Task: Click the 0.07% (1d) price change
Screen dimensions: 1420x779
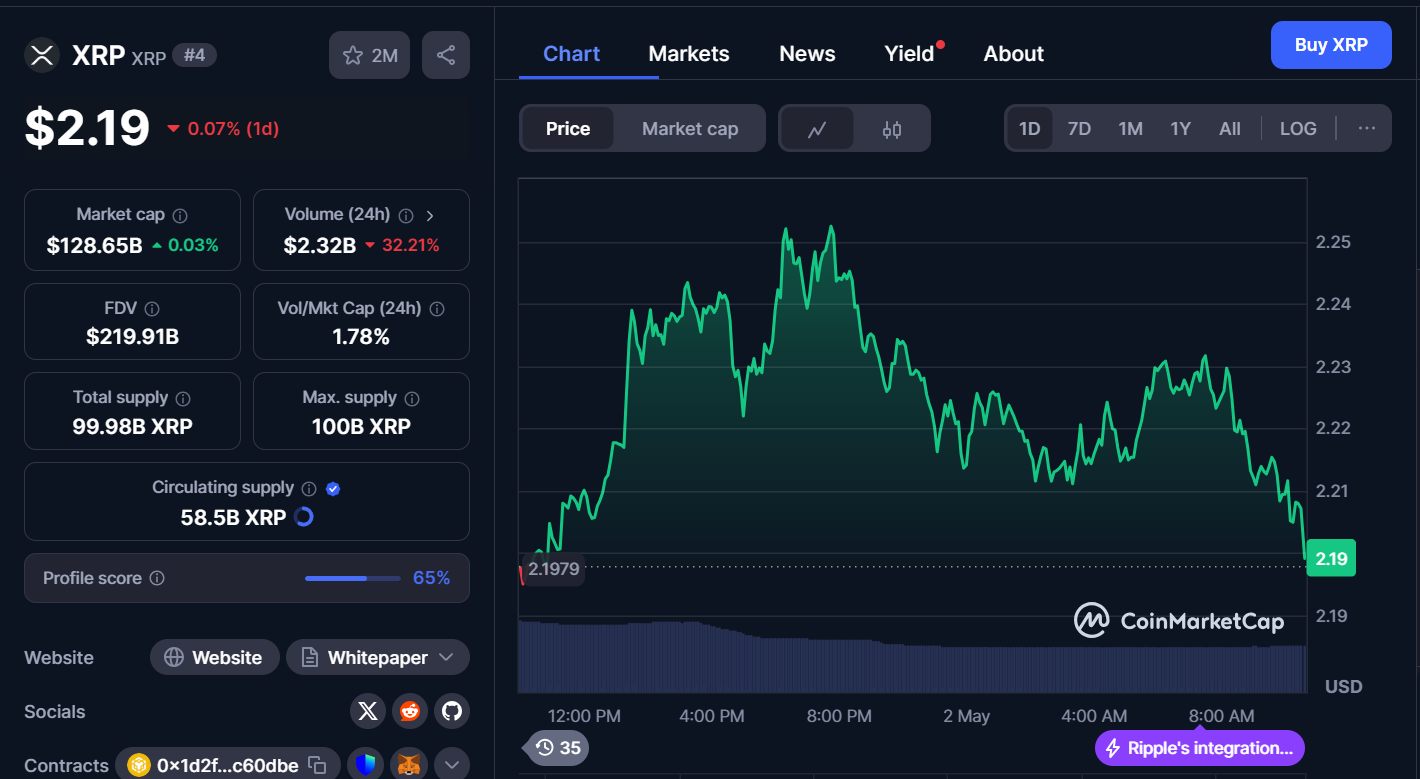Action: coord(223,128)
